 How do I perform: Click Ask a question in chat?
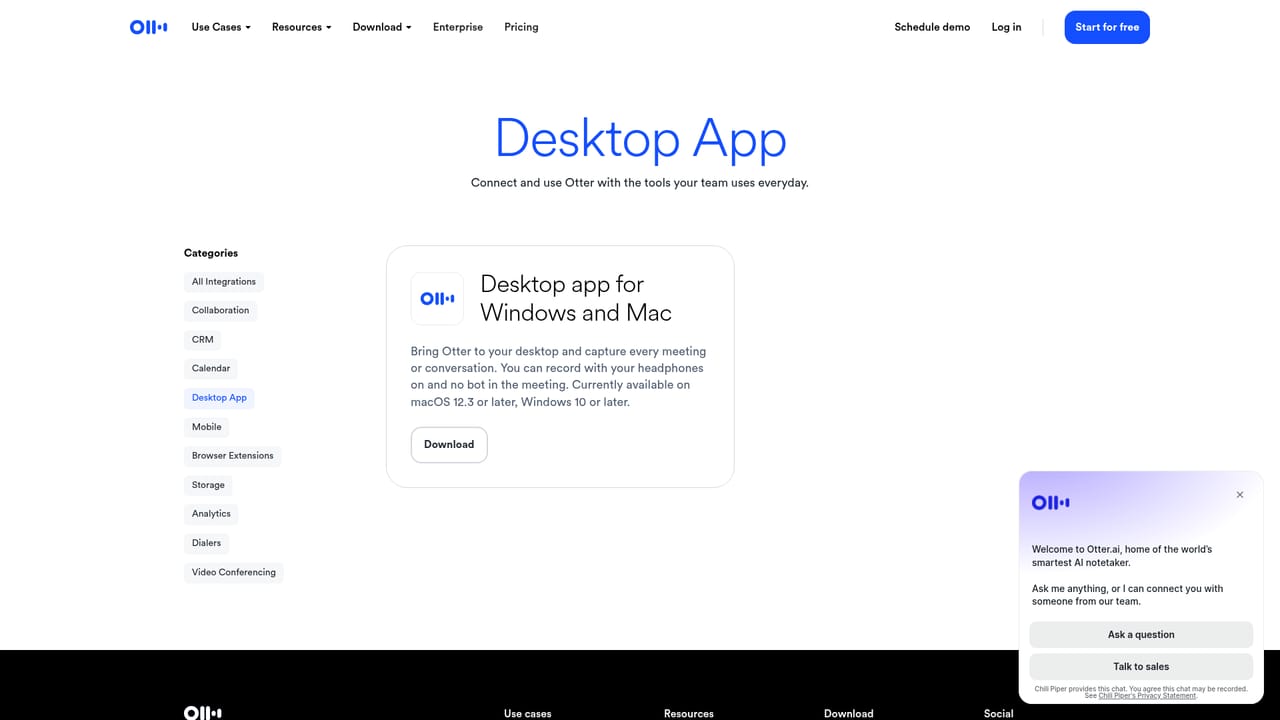1141,635
